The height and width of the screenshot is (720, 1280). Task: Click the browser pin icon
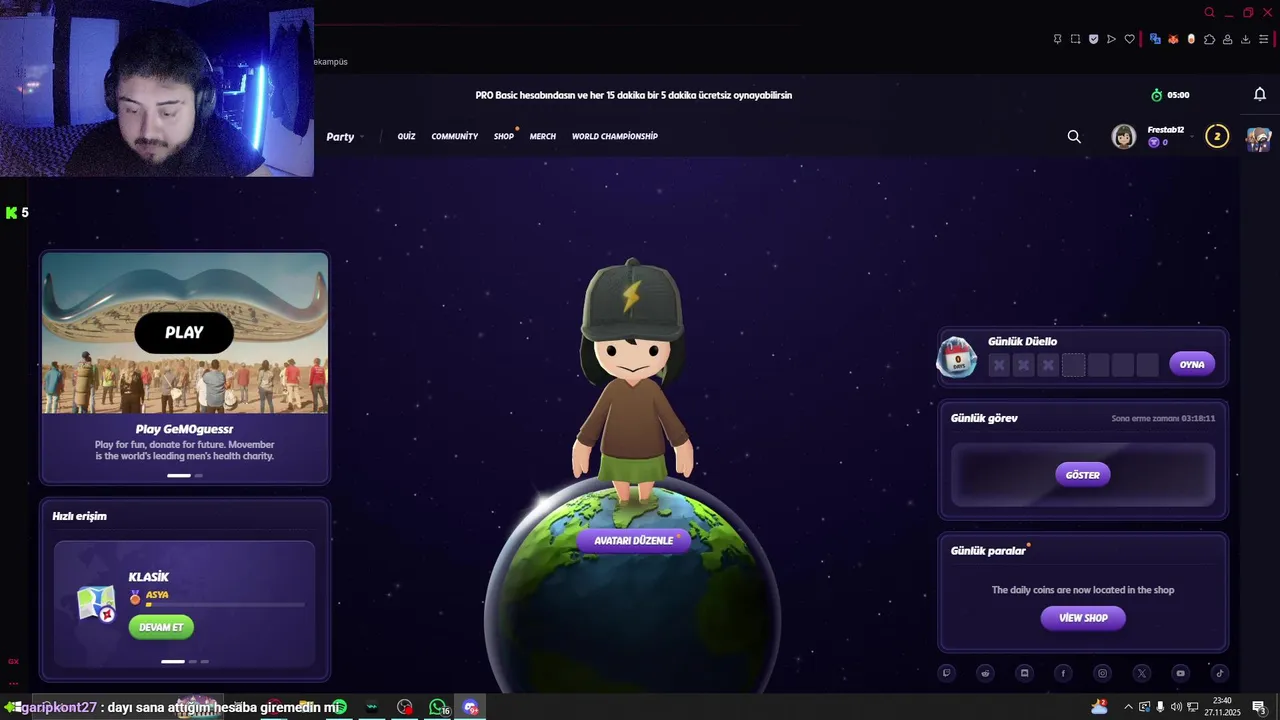coord(1057,39)
